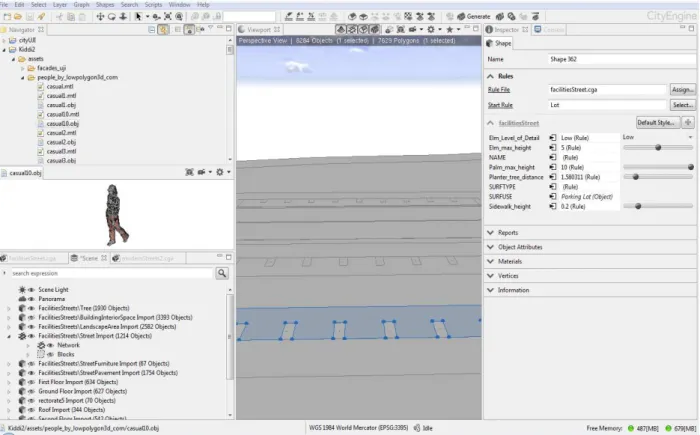Click the Assign rule file button
This screenshot has width=700, height=435.
click(683, 90)
